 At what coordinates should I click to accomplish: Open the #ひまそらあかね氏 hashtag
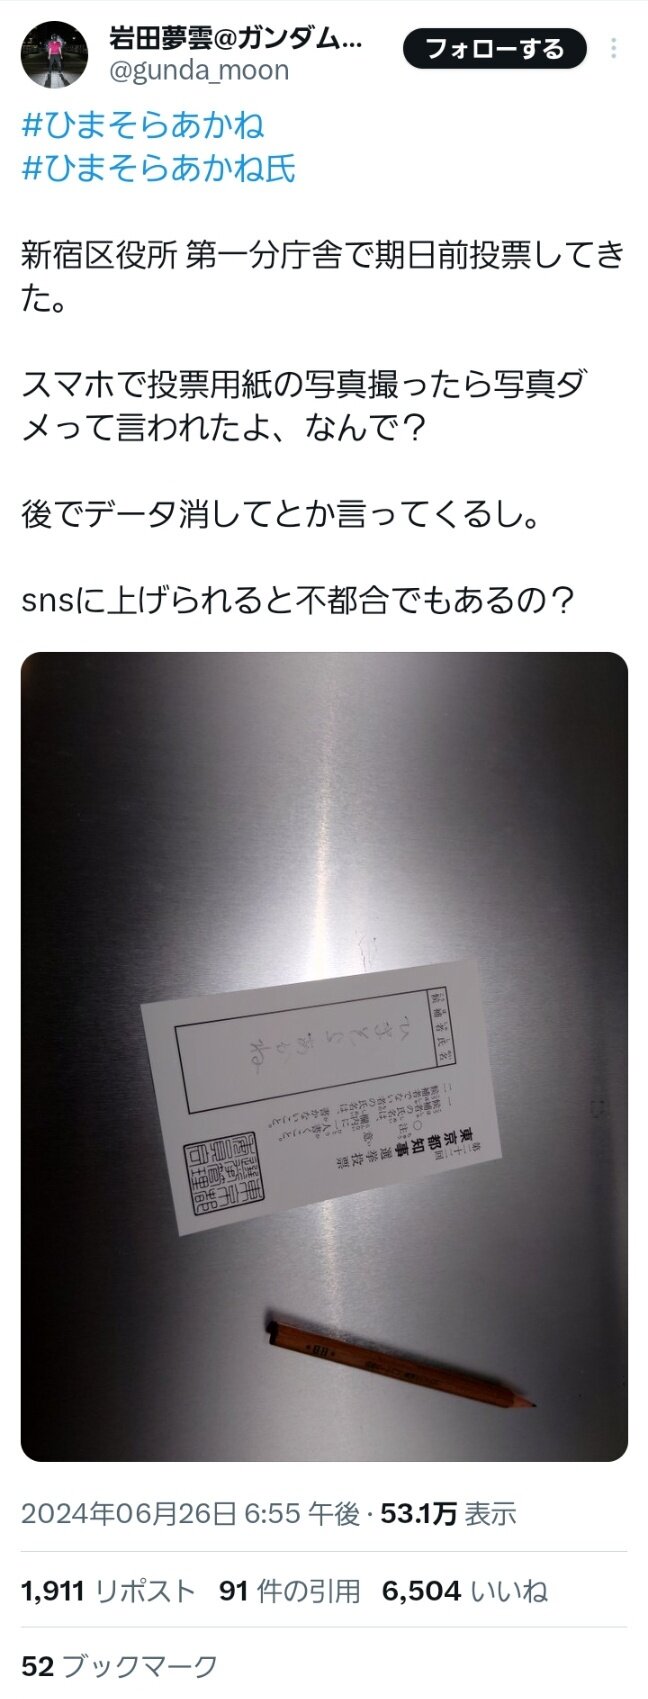159,168
